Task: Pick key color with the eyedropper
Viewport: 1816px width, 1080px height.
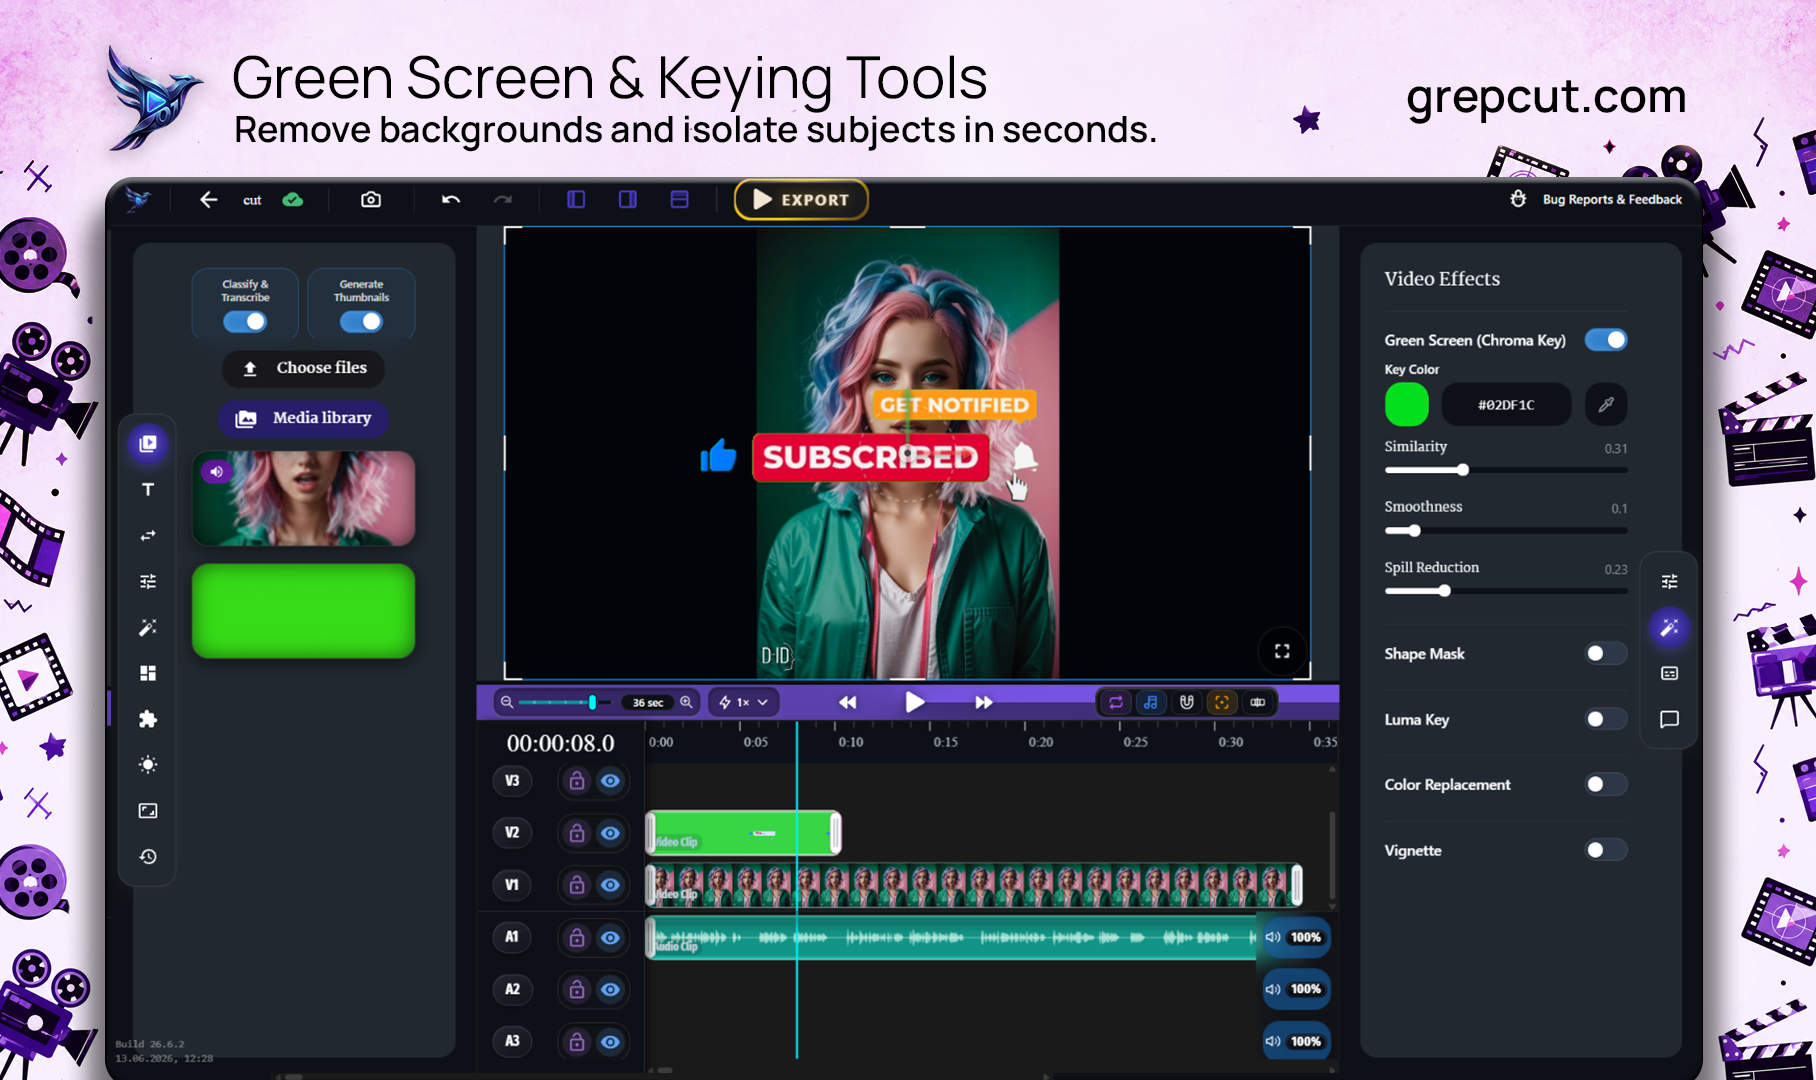Action: coord(1606,405)
